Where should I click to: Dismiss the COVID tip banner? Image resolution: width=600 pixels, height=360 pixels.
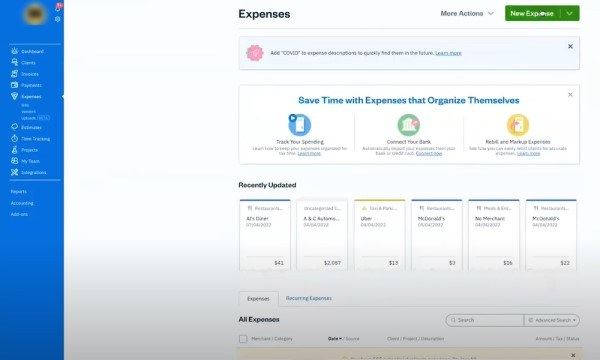click(x=570, y=46)
